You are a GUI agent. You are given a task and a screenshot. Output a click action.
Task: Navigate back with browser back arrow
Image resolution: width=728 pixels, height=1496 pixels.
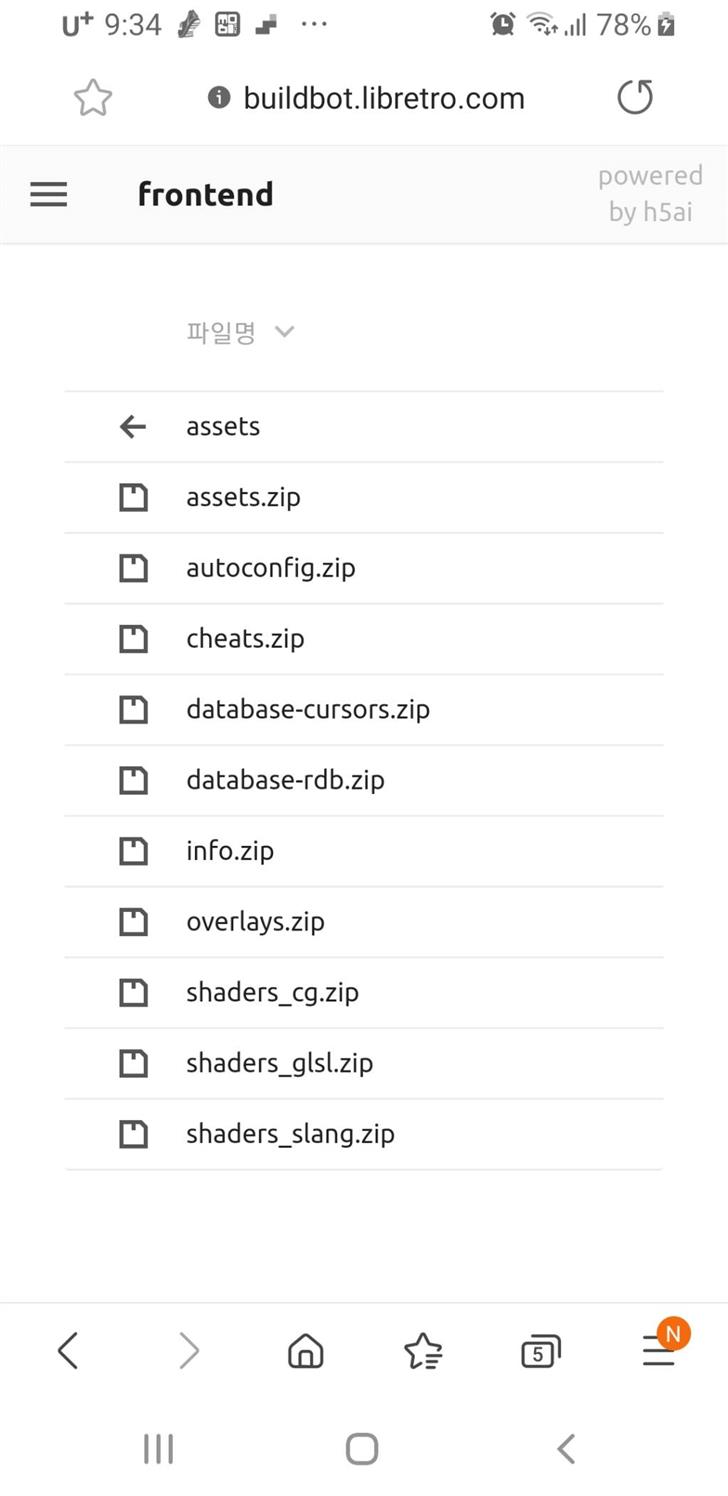click(67, 1352)
